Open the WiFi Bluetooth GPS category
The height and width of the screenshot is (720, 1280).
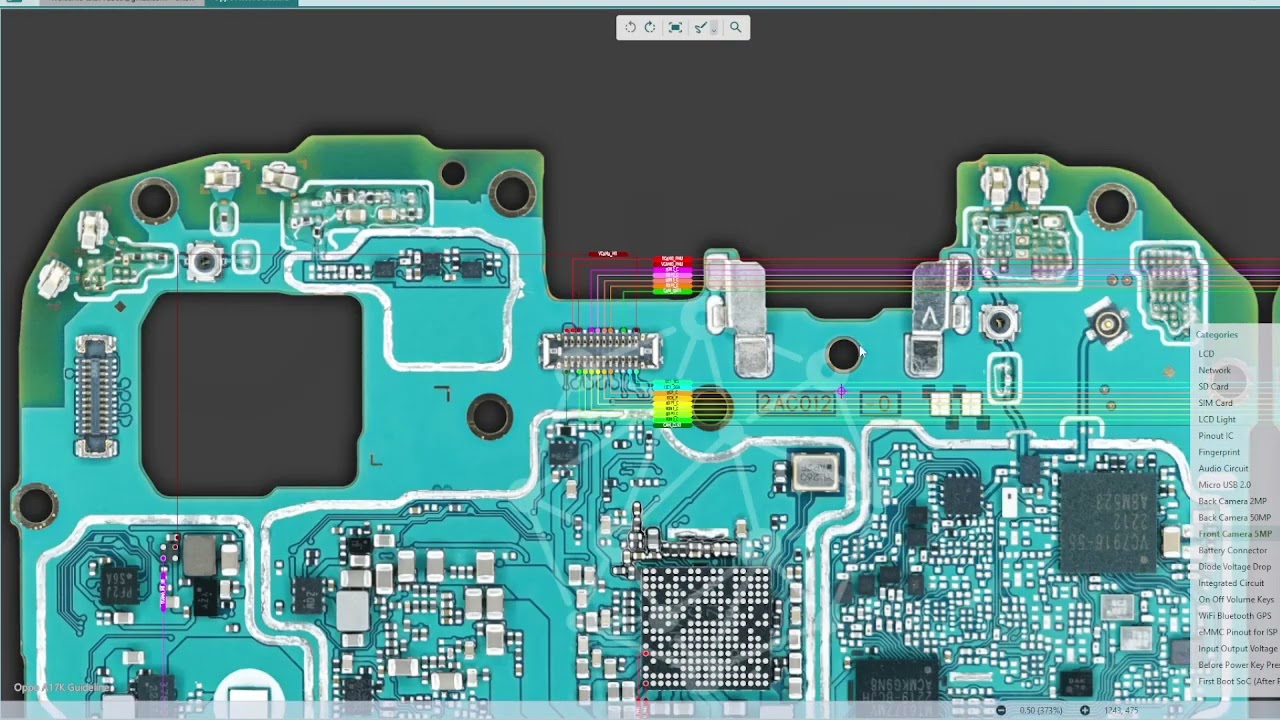pos(1235,616)
